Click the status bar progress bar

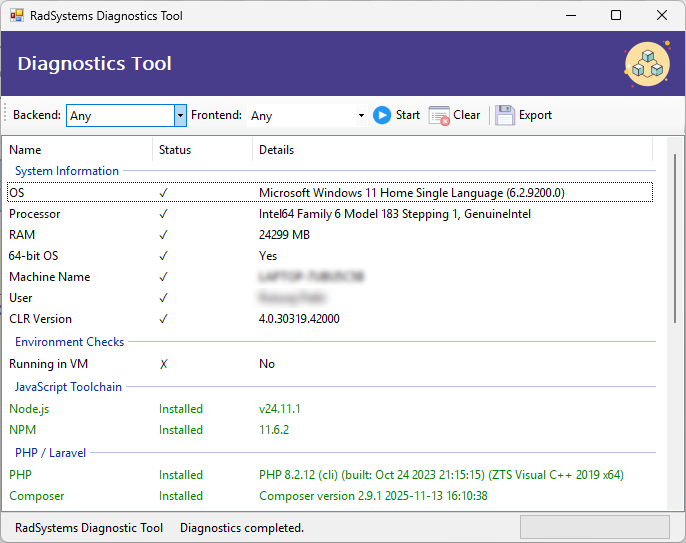(595, 527)
